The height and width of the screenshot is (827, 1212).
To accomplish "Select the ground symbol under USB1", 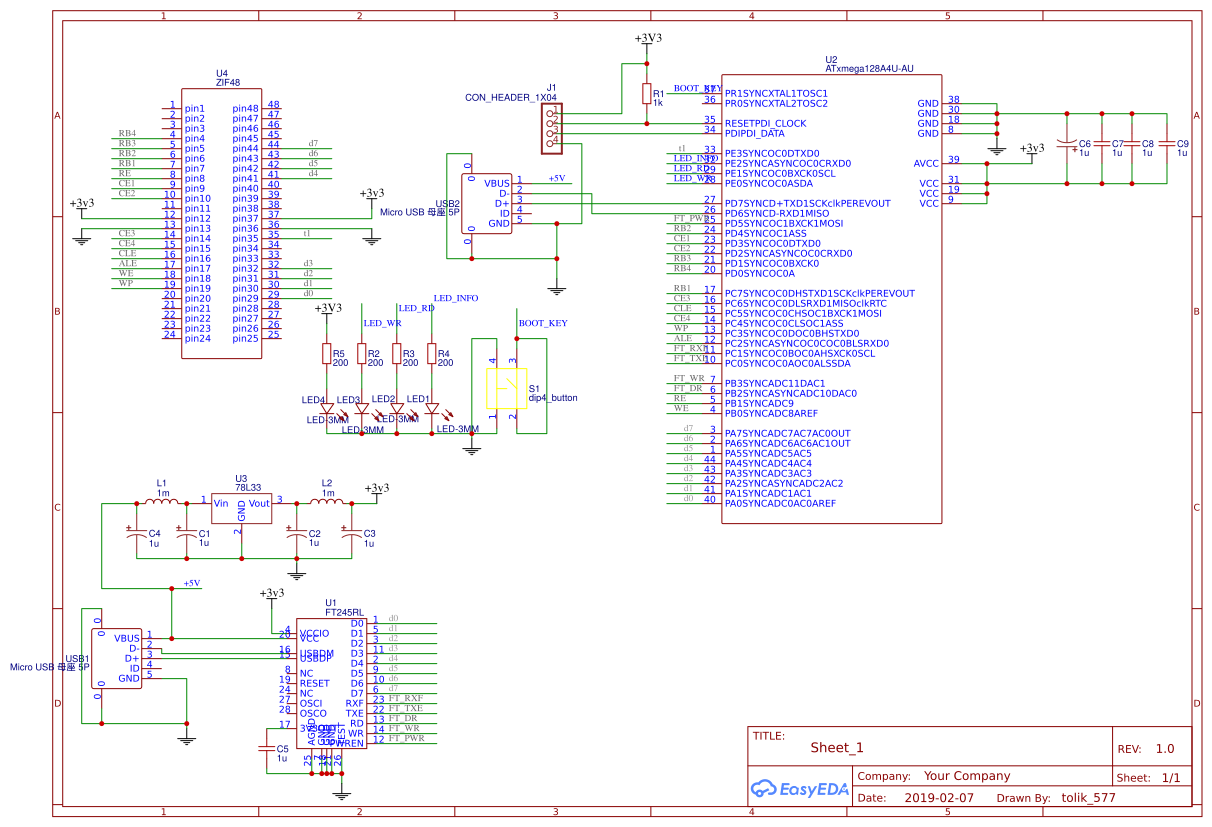I will click(185, 740).
